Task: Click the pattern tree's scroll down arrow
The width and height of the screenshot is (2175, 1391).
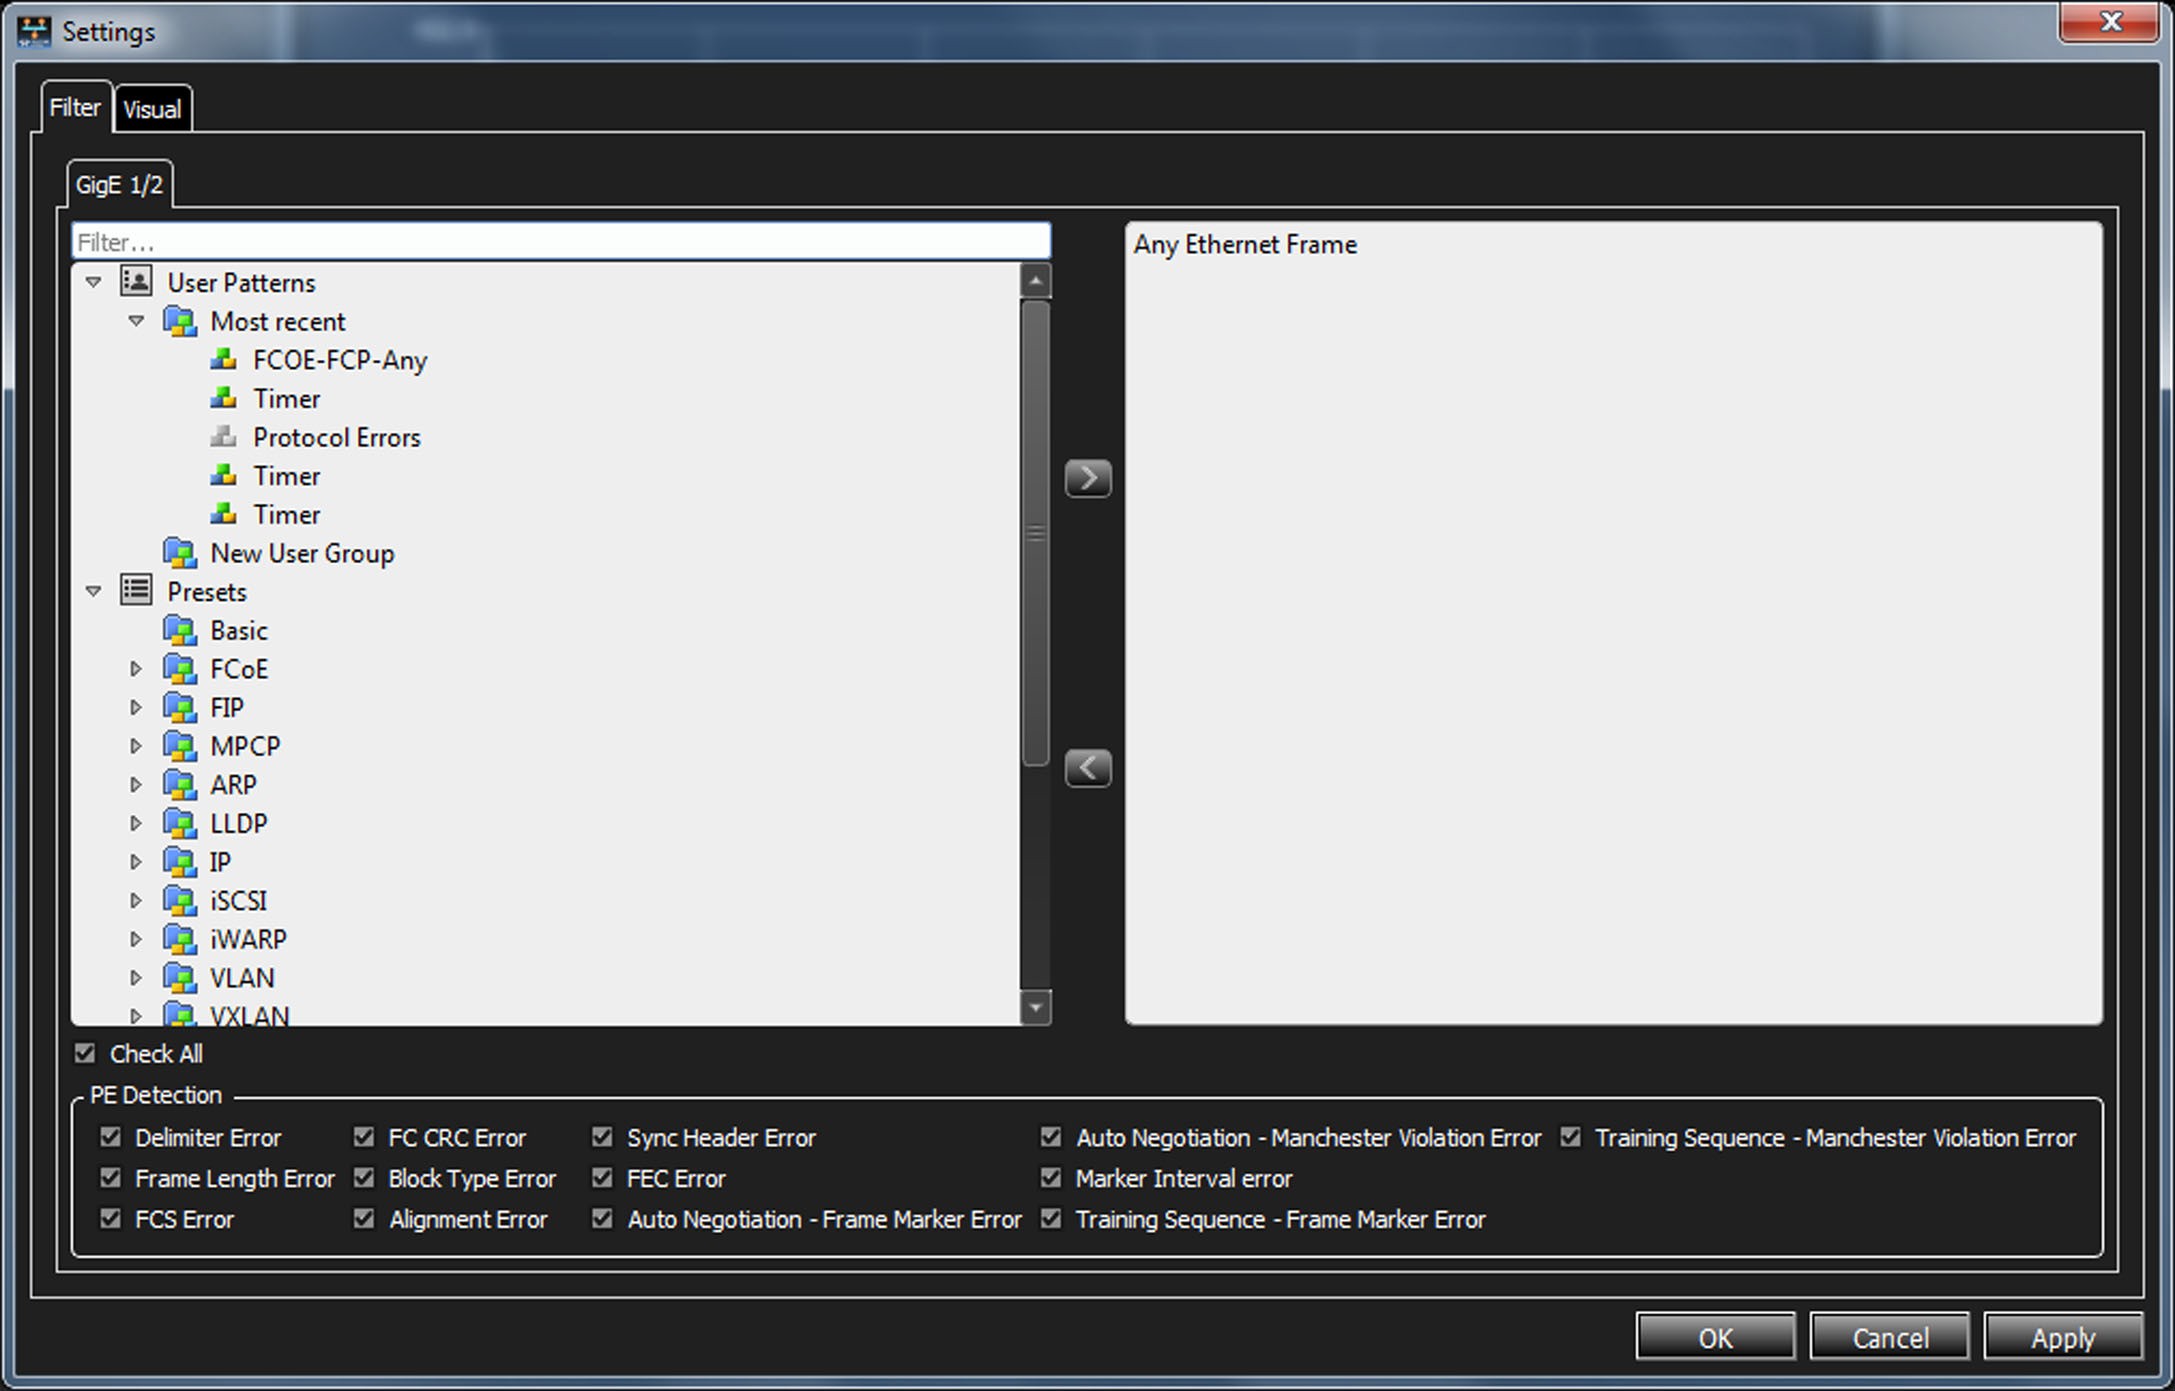Action: coord(1035,1007)
